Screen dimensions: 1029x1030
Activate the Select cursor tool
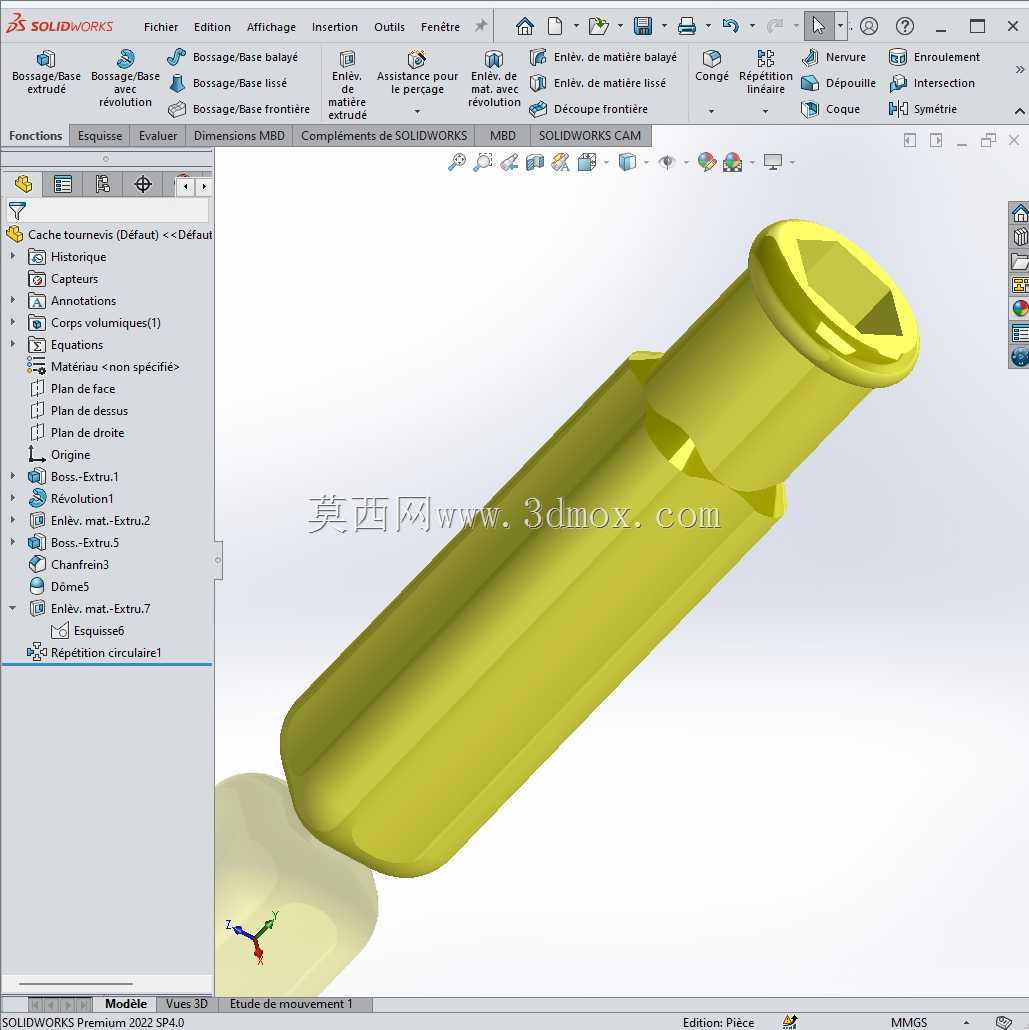pyautogui.click(x=818, y=26)
